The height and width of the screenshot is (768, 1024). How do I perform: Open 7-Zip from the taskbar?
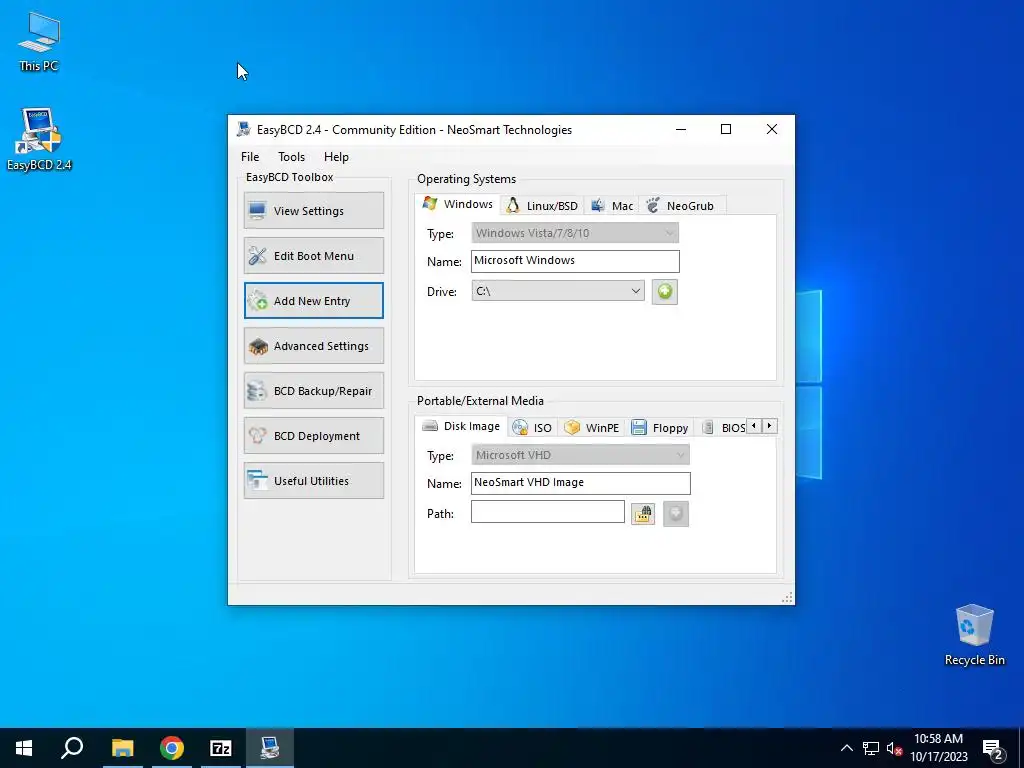[x=221, y=748]
